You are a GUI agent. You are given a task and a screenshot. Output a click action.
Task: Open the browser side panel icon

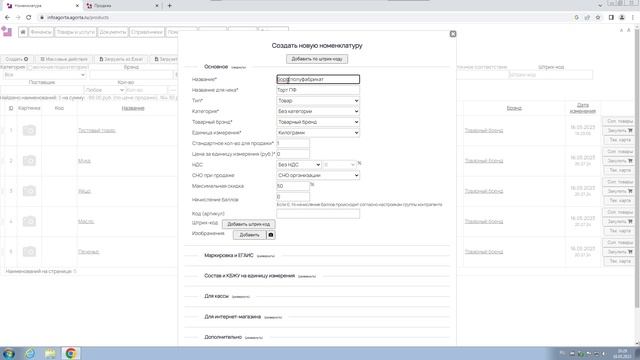611,18
